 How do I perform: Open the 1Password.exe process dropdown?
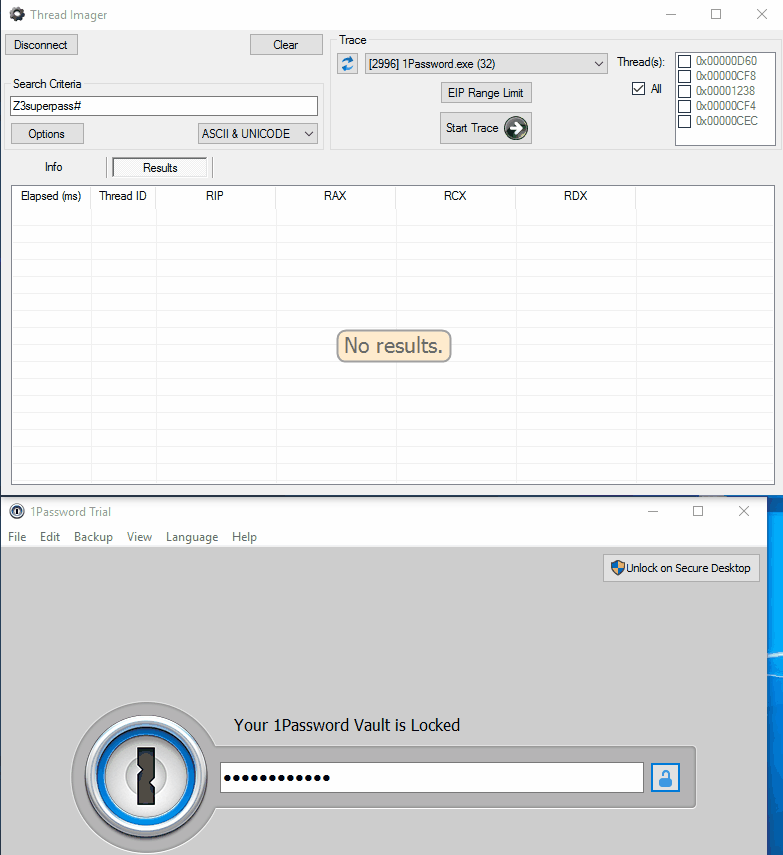point(486,64)
